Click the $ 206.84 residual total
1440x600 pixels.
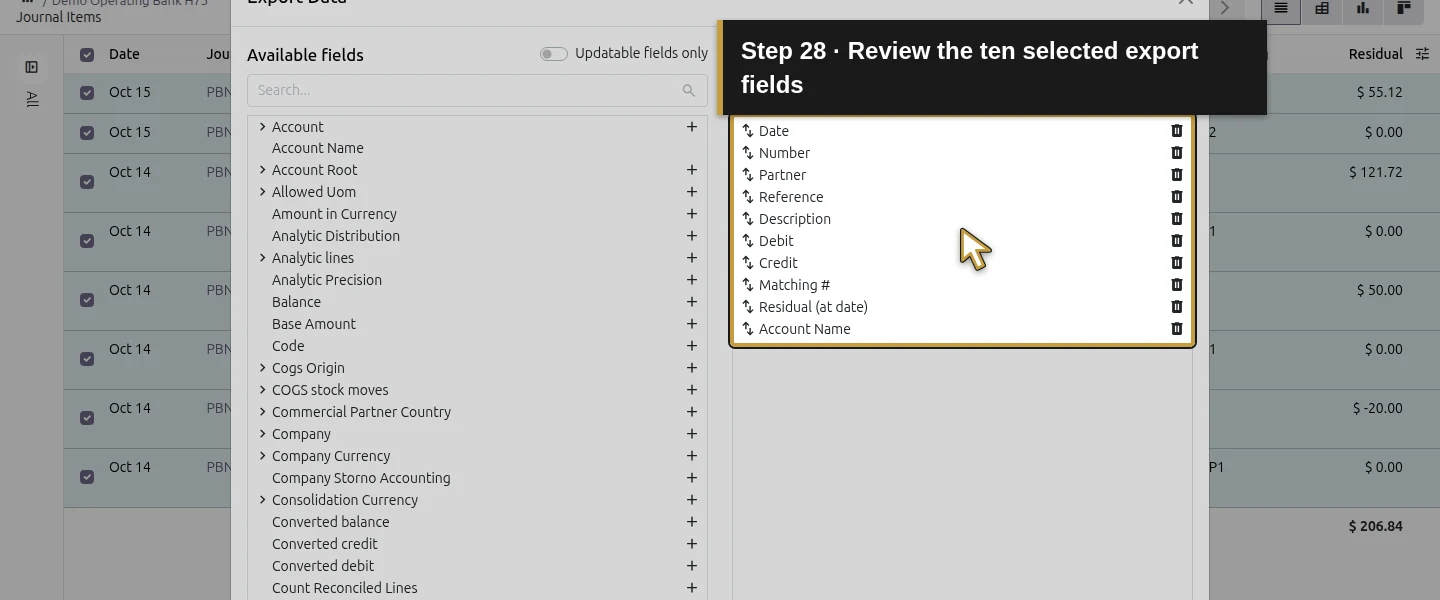[x=1376, y=526]
